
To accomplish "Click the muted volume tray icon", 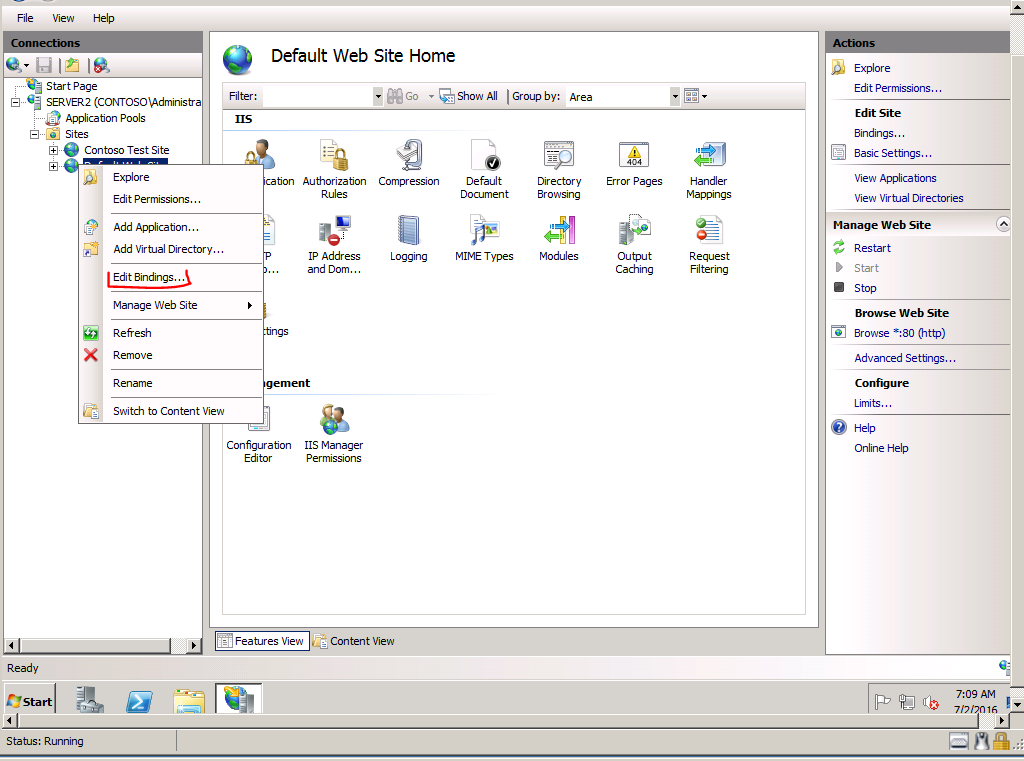I will 931,702.
